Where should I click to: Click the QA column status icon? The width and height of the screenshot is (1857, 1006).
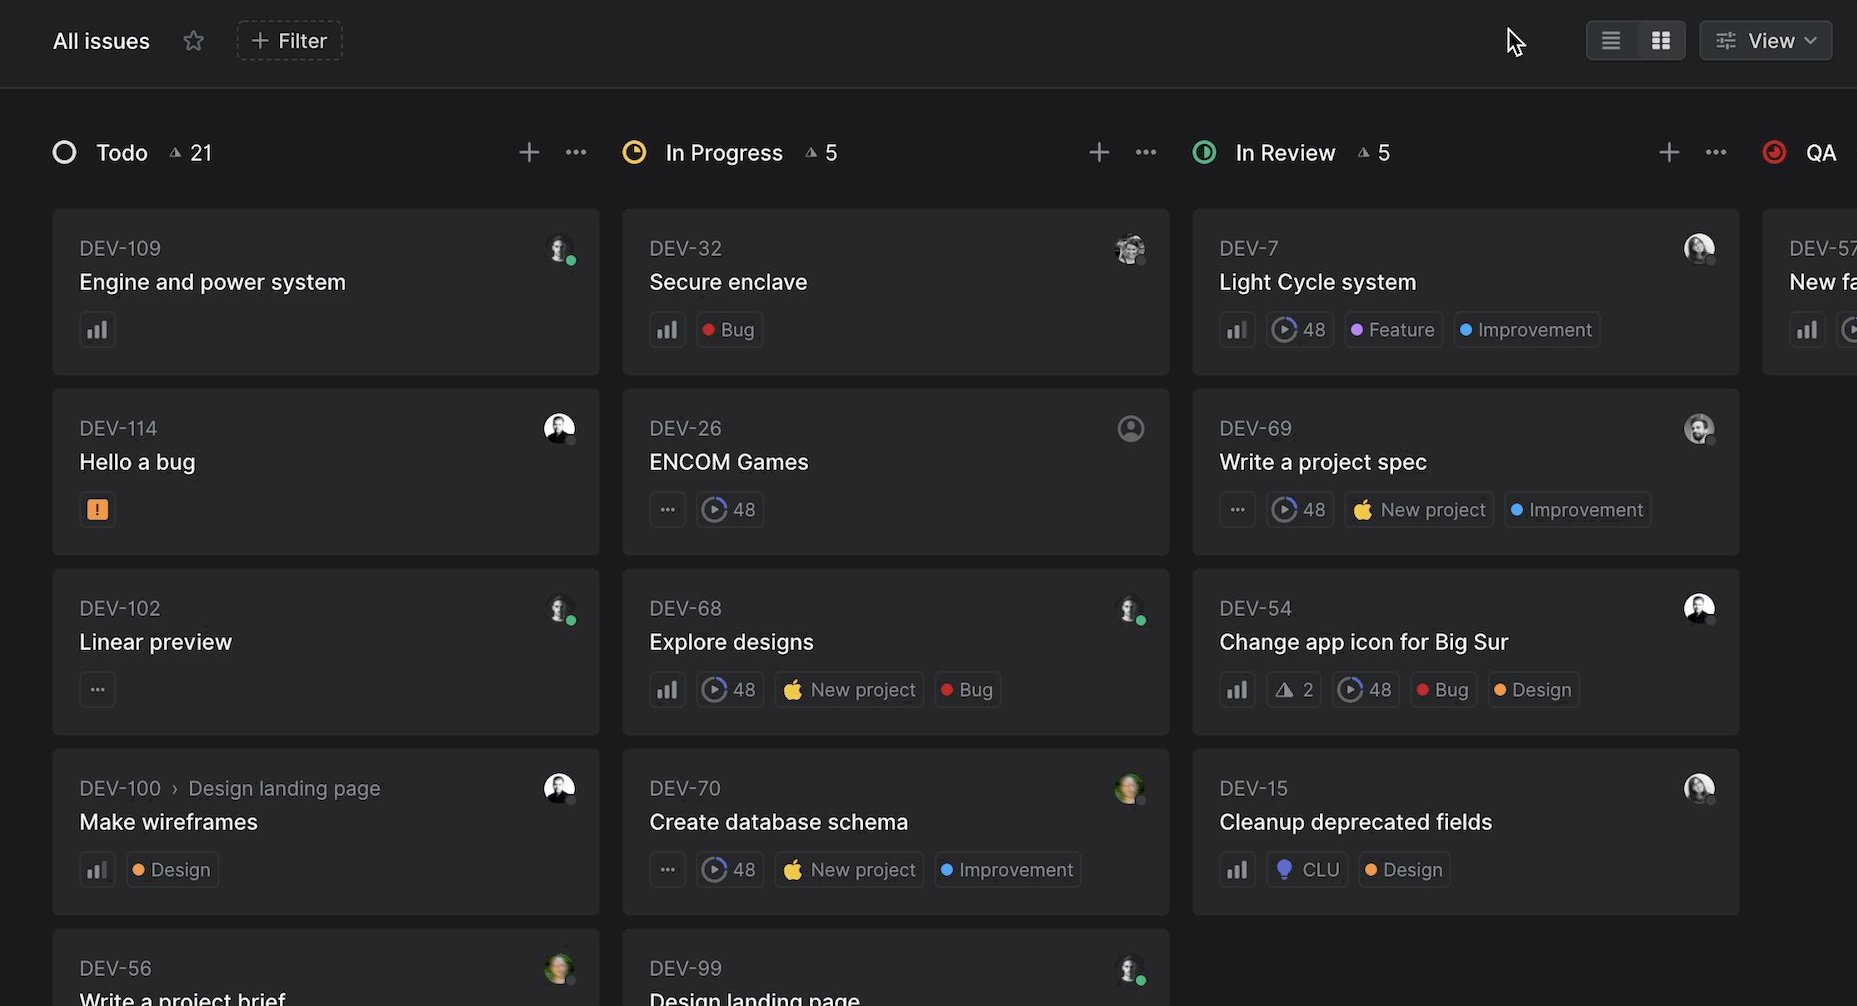1775,152
